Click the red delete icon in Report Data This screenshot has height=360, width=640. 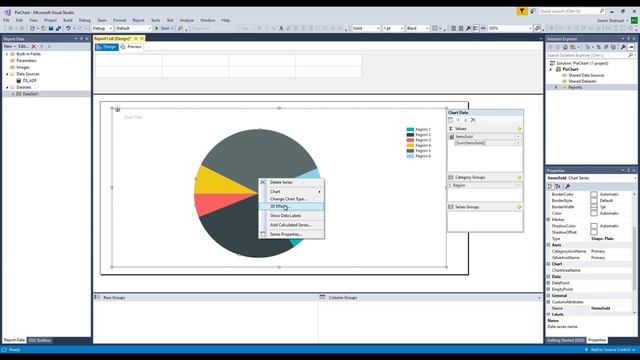tap(34, 47)
